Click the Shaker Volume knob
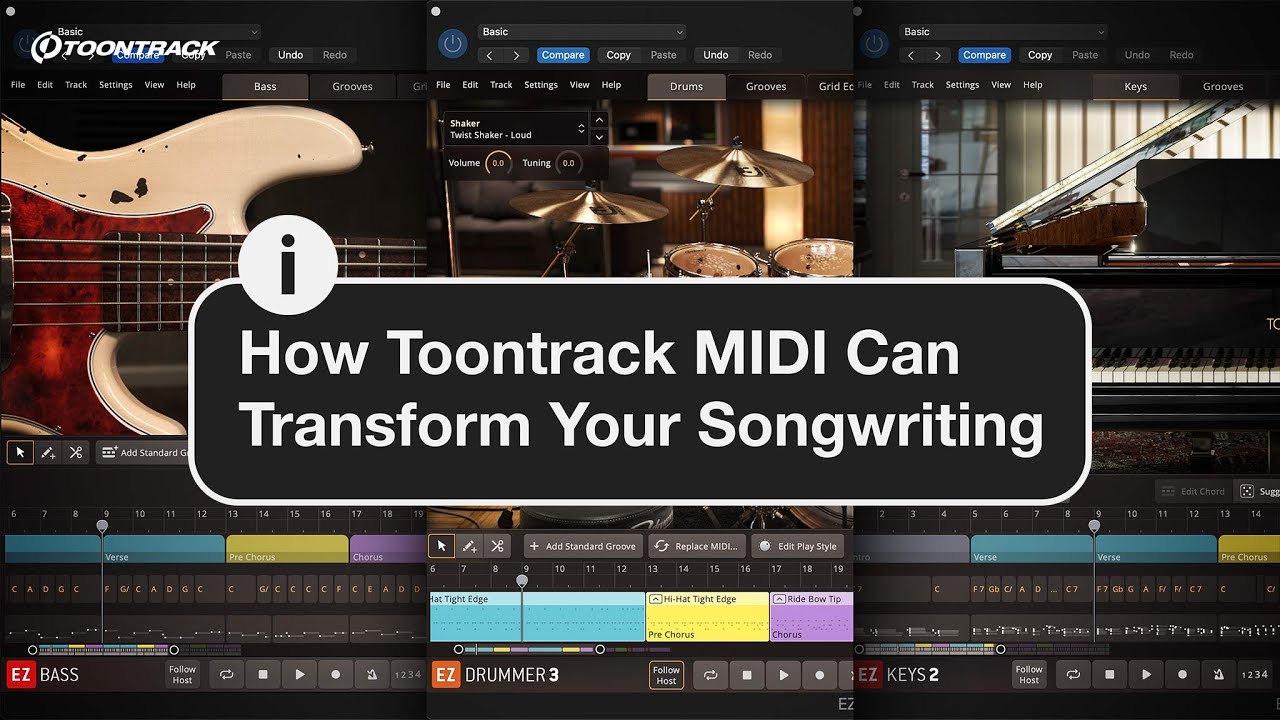1280x720 pixels. (x=498, y=163)
